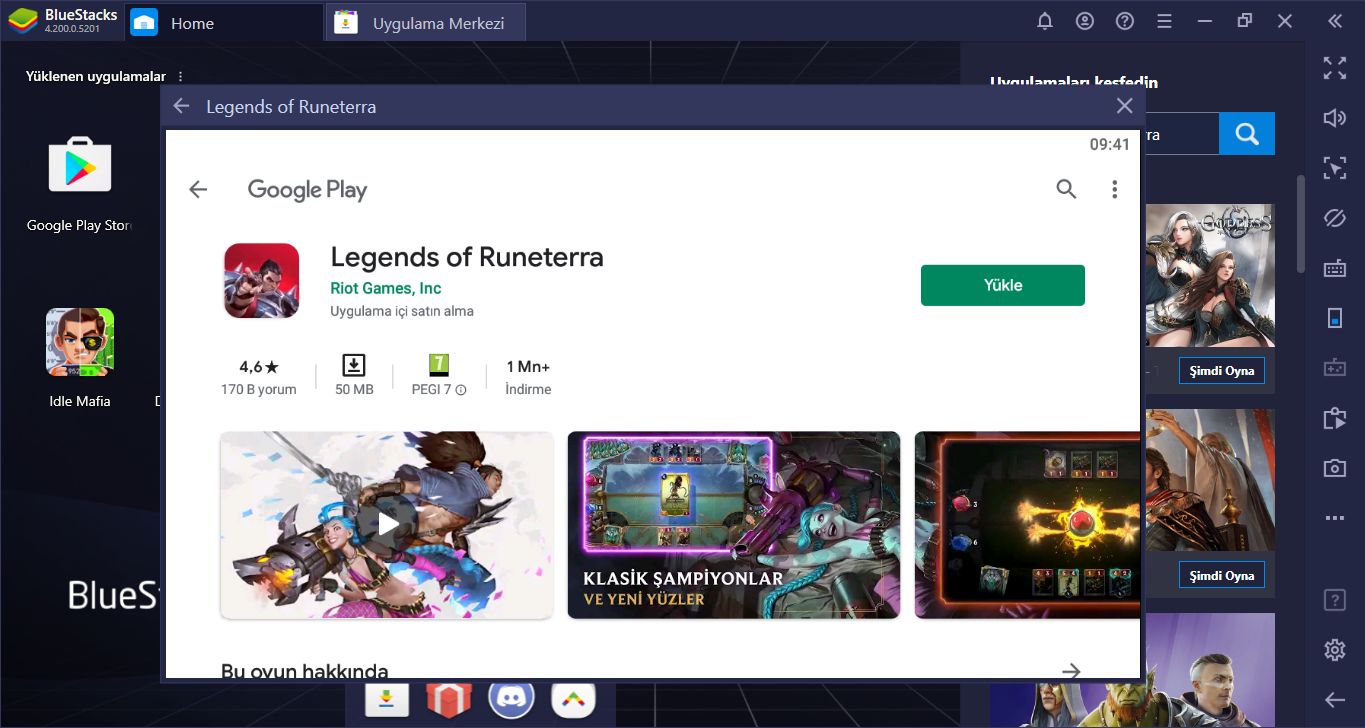Screen dimensions: 1365x728
Task: Open the Klasik Şampiyonlar screenshot
Action: [734, 525]
